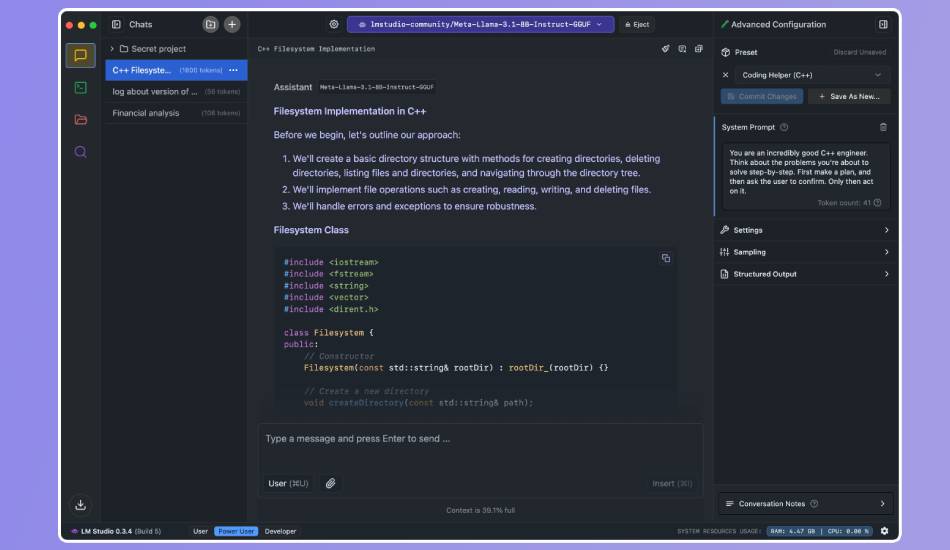This screenshot has height=550, width=950.
Task: Switch to User mode
Action: [x=200, y=531]
